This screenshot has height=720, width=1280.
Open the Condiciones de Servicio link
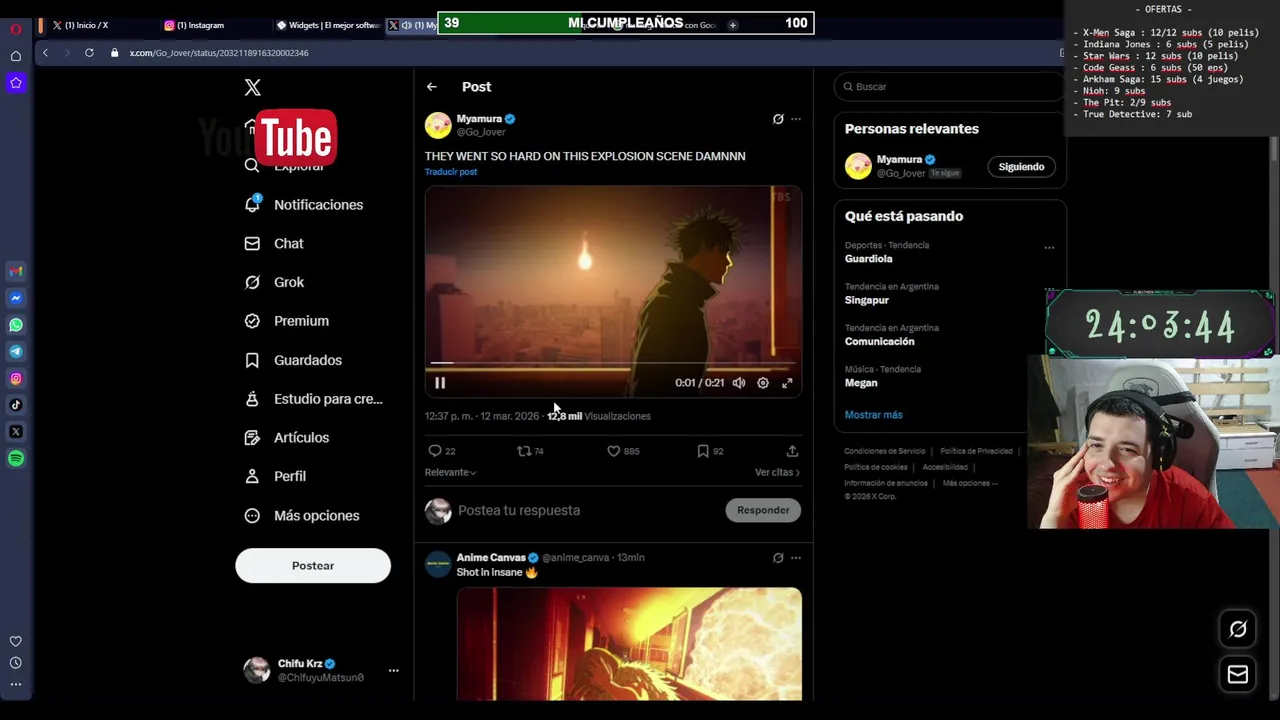click(885, 452)
